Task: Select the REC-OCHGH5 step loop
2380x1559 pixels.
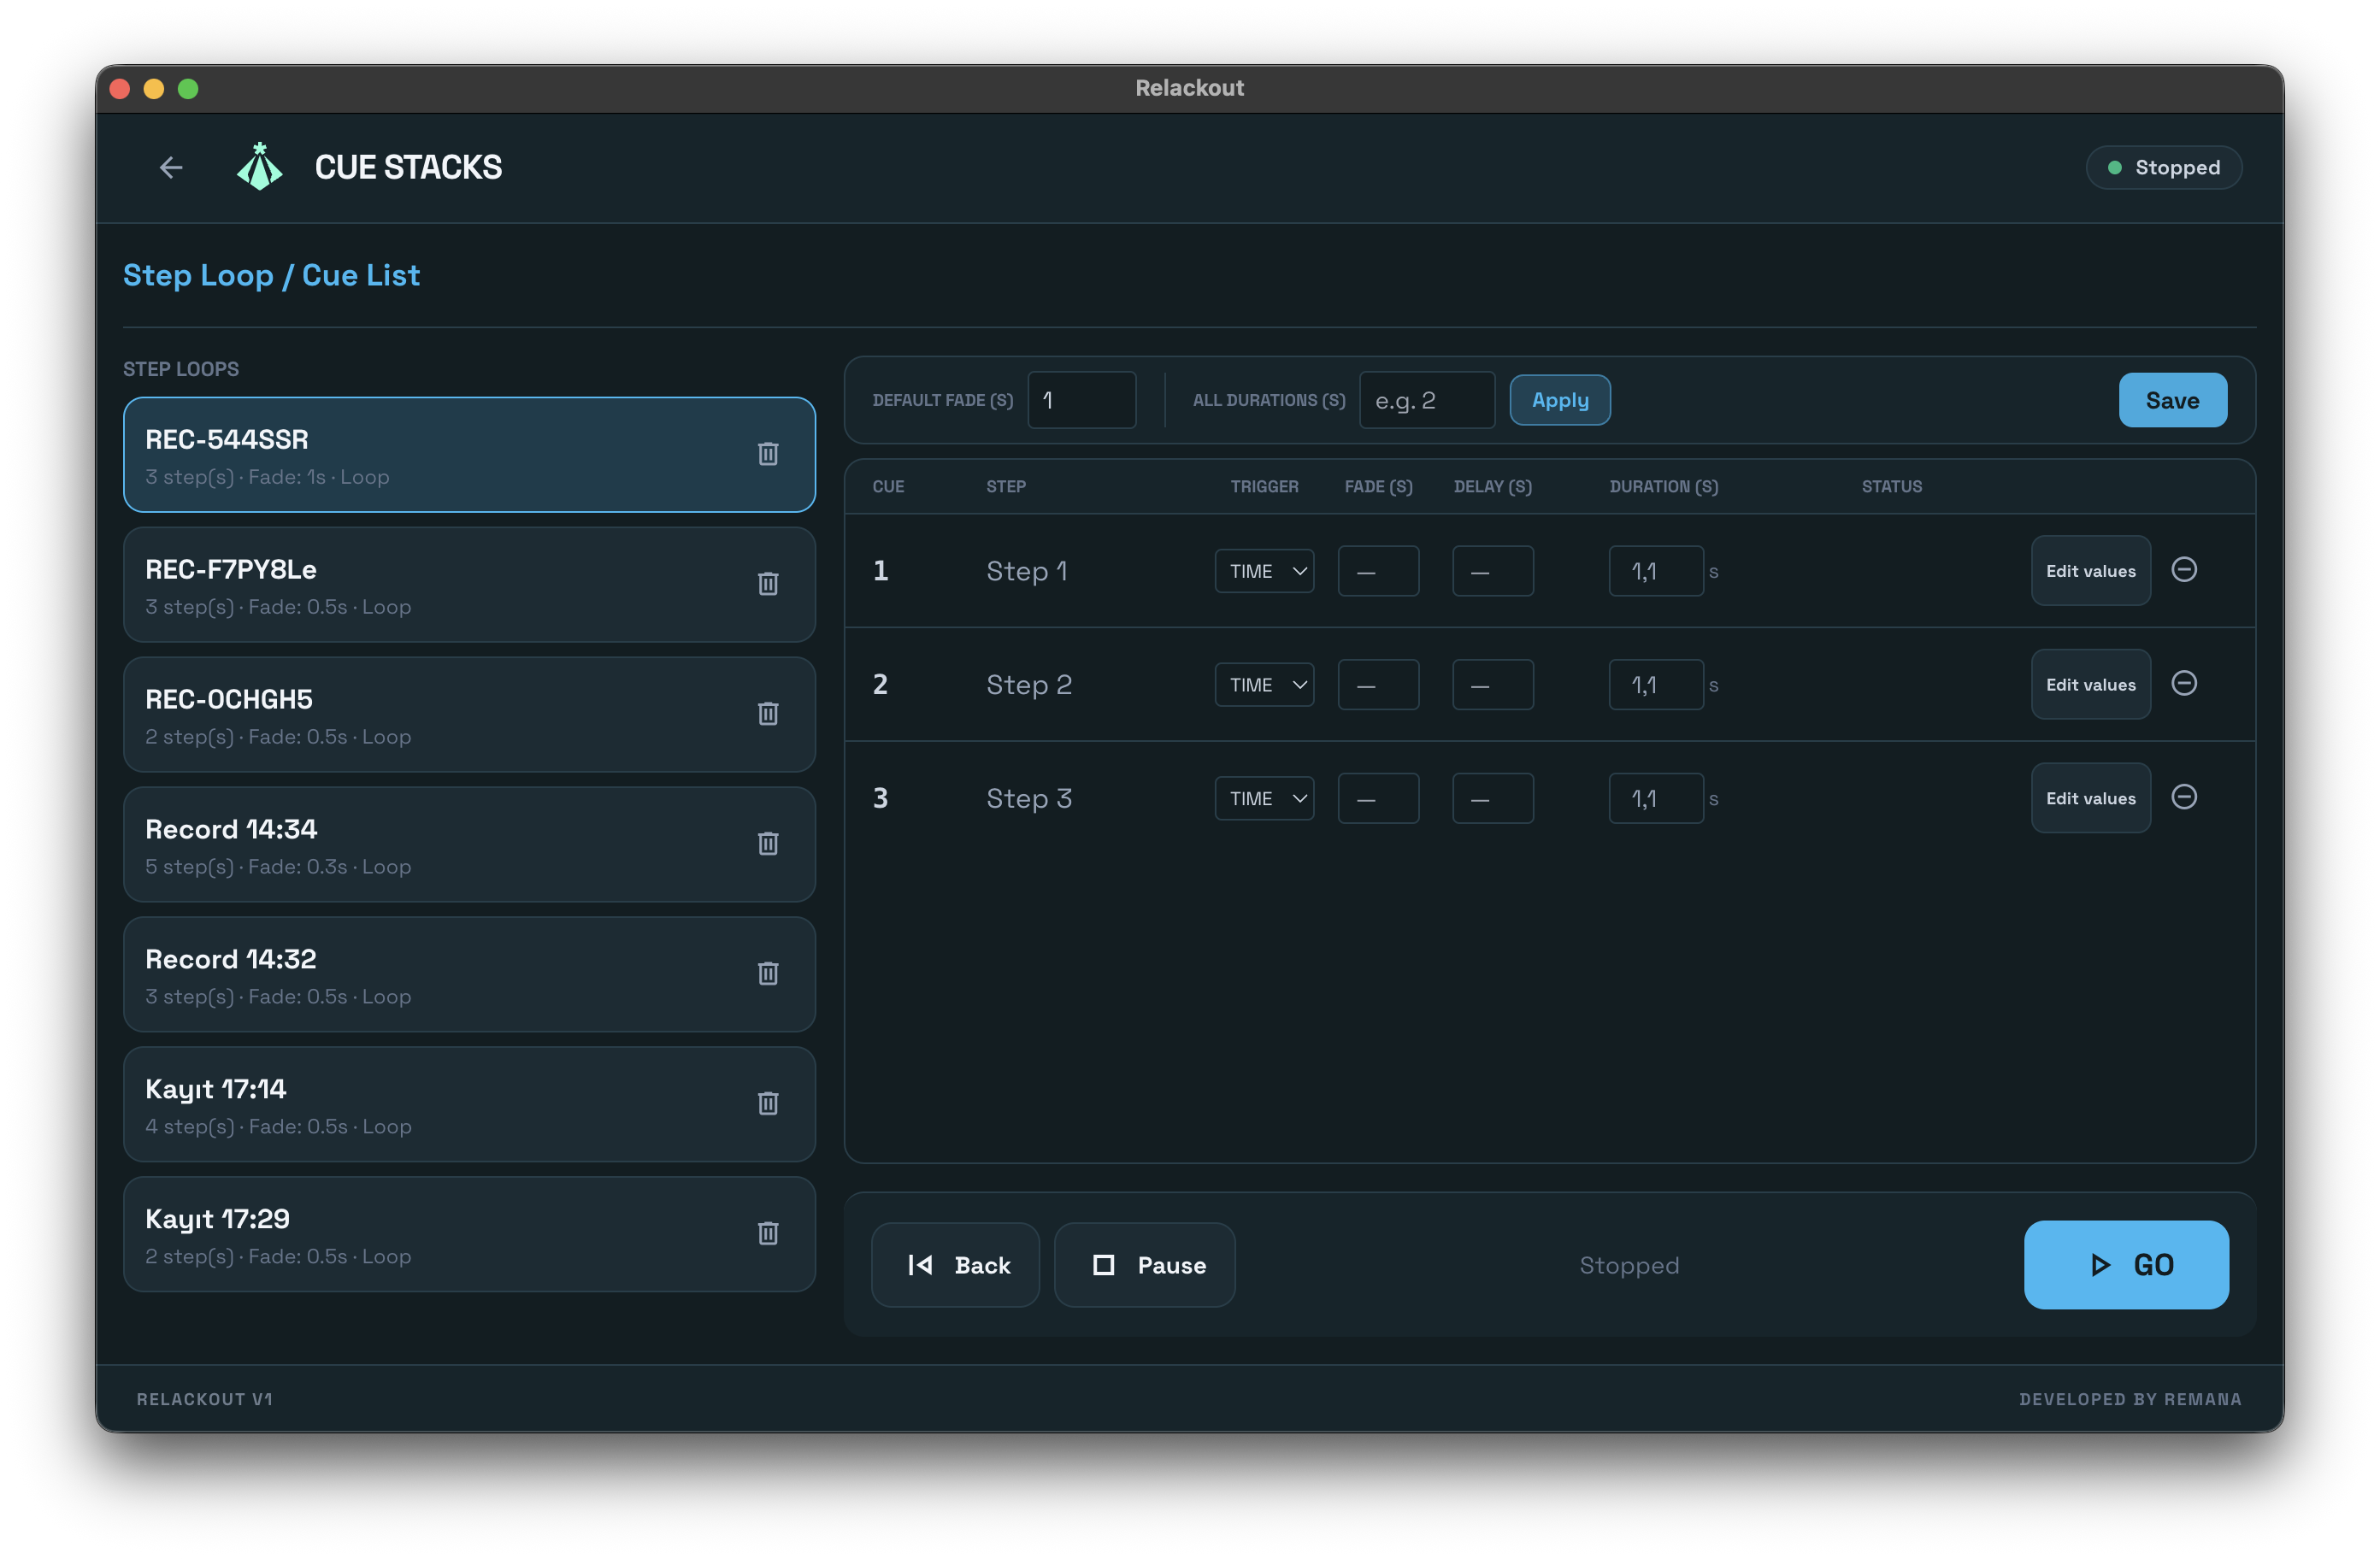Action: tap(469, 715)
